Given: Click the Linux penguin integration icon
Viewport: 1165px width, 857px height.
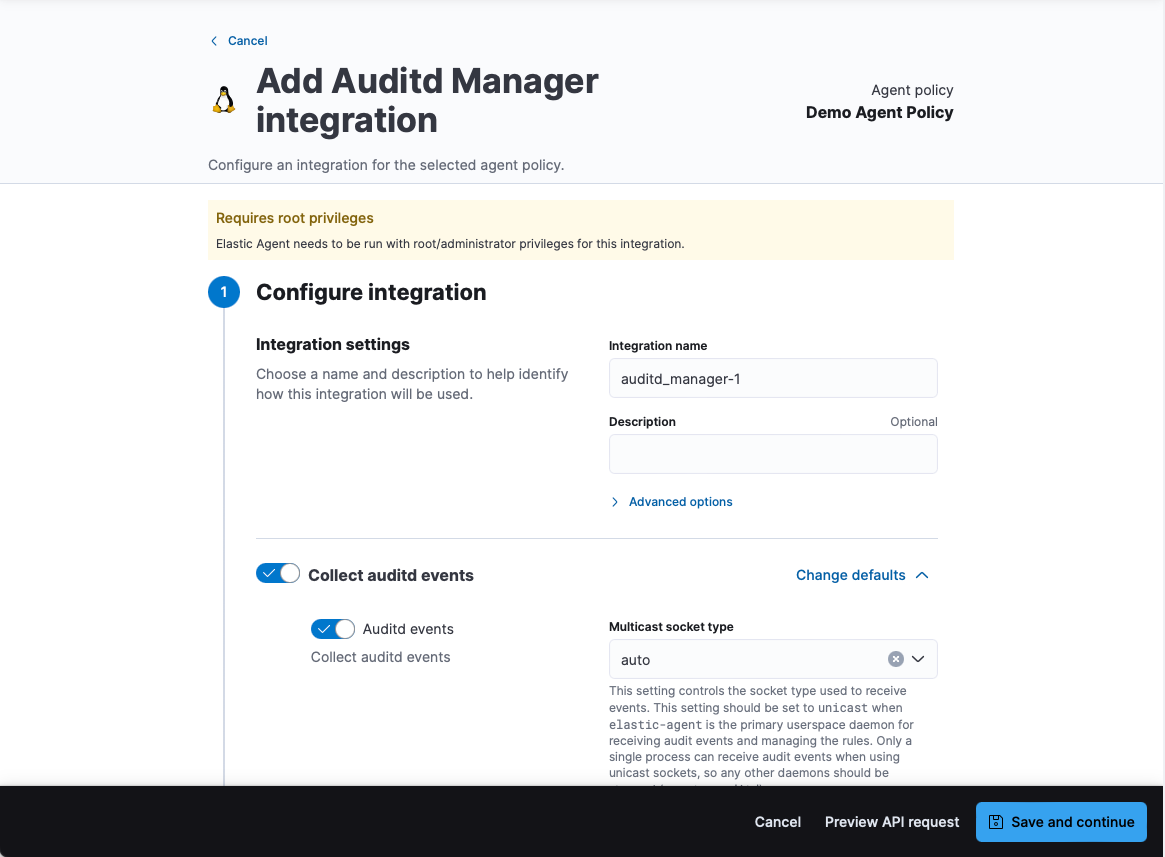Looking at the screenshot, I should (x=224, y=100).
